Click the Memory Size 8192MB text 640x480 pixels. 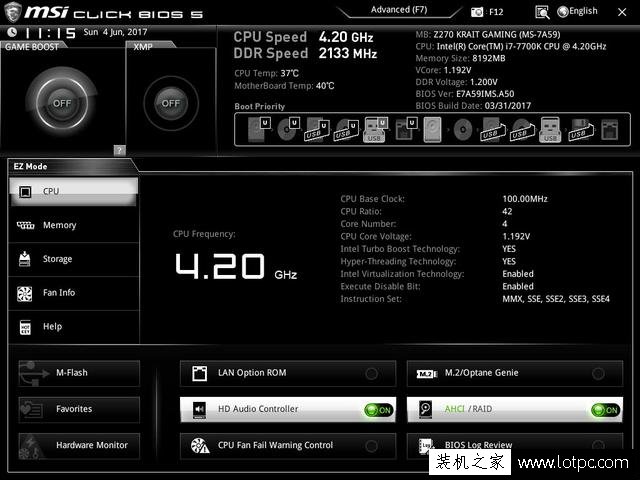point(460,58)
